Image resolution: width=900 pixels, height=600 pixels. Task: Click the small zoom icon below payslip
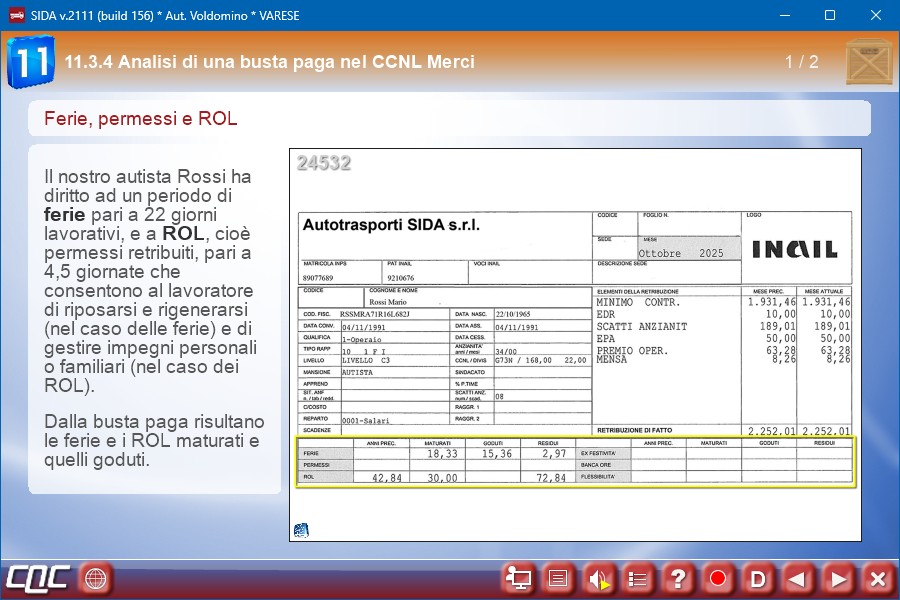[x=301, y=530]
